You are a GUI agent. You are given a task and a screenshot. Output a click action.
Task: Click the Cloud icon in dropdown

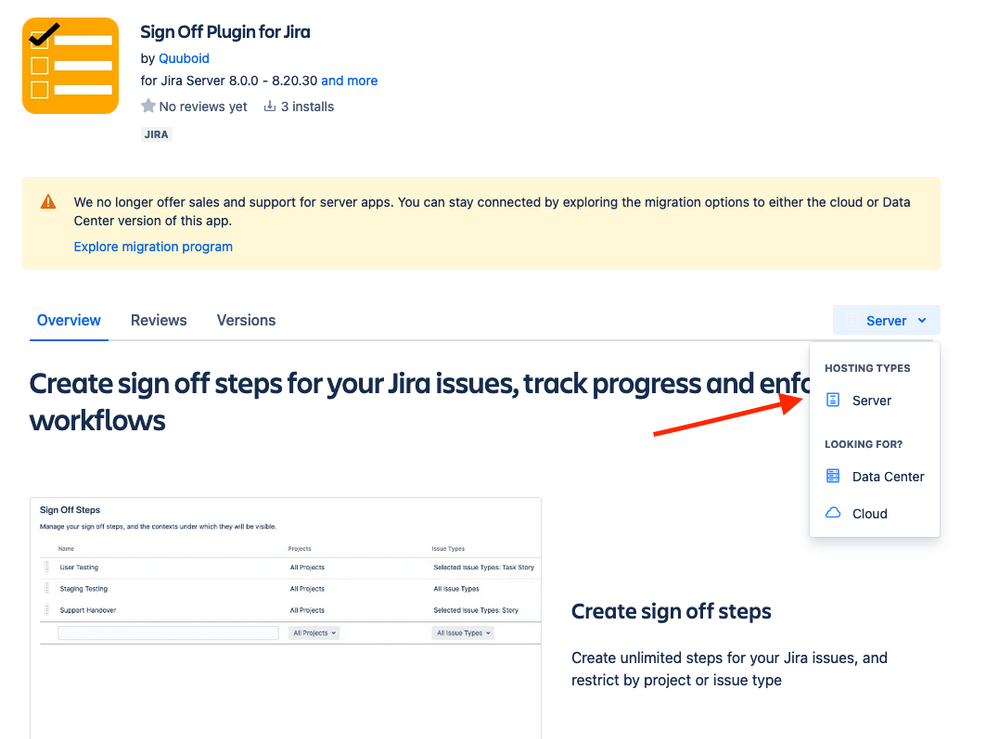click(x=833, y=513)
